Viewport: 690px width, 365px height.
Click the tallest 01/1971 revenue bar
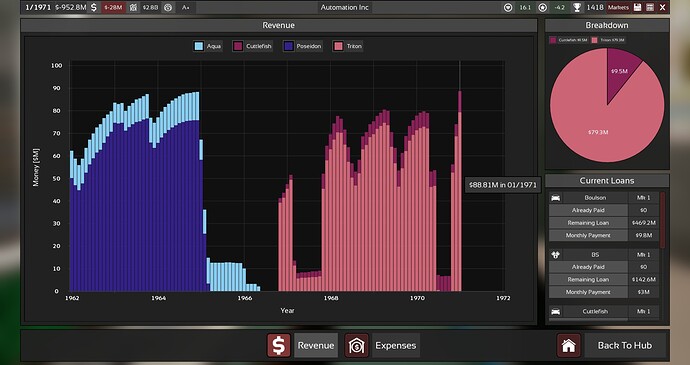(x=460, y=191)
